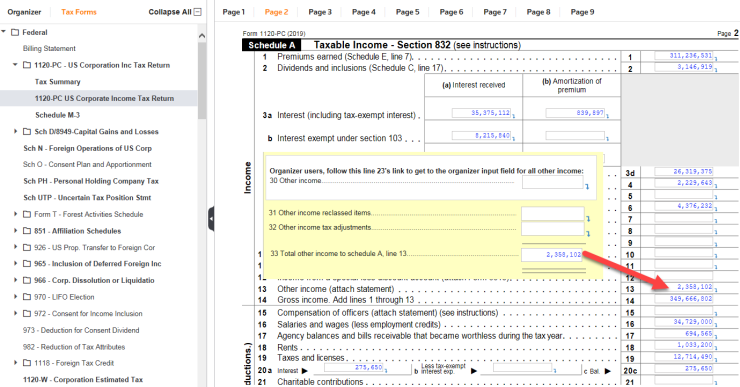The image size is (740, 387).
Task: Expand Sch D/8949-Capital Gains and Losses
Action: click(x=16, y=131)
